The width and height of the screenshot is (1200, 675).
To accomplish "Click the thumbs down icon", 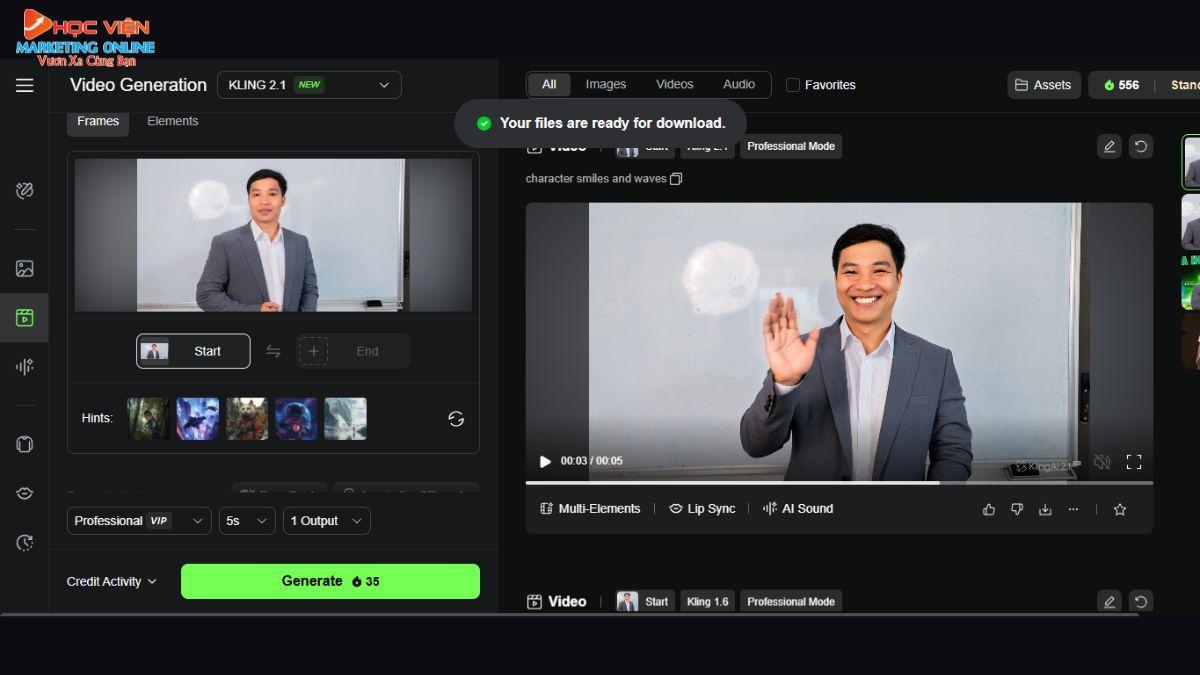I will point(1017,509).
